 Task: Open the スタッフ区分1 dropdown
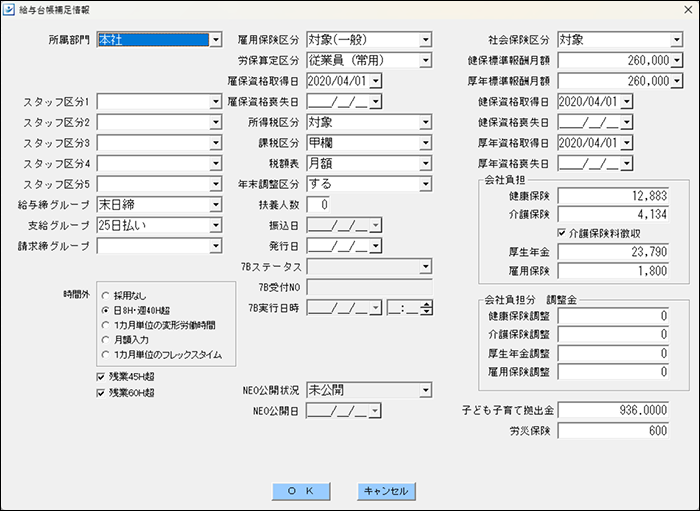click(215, 101)
